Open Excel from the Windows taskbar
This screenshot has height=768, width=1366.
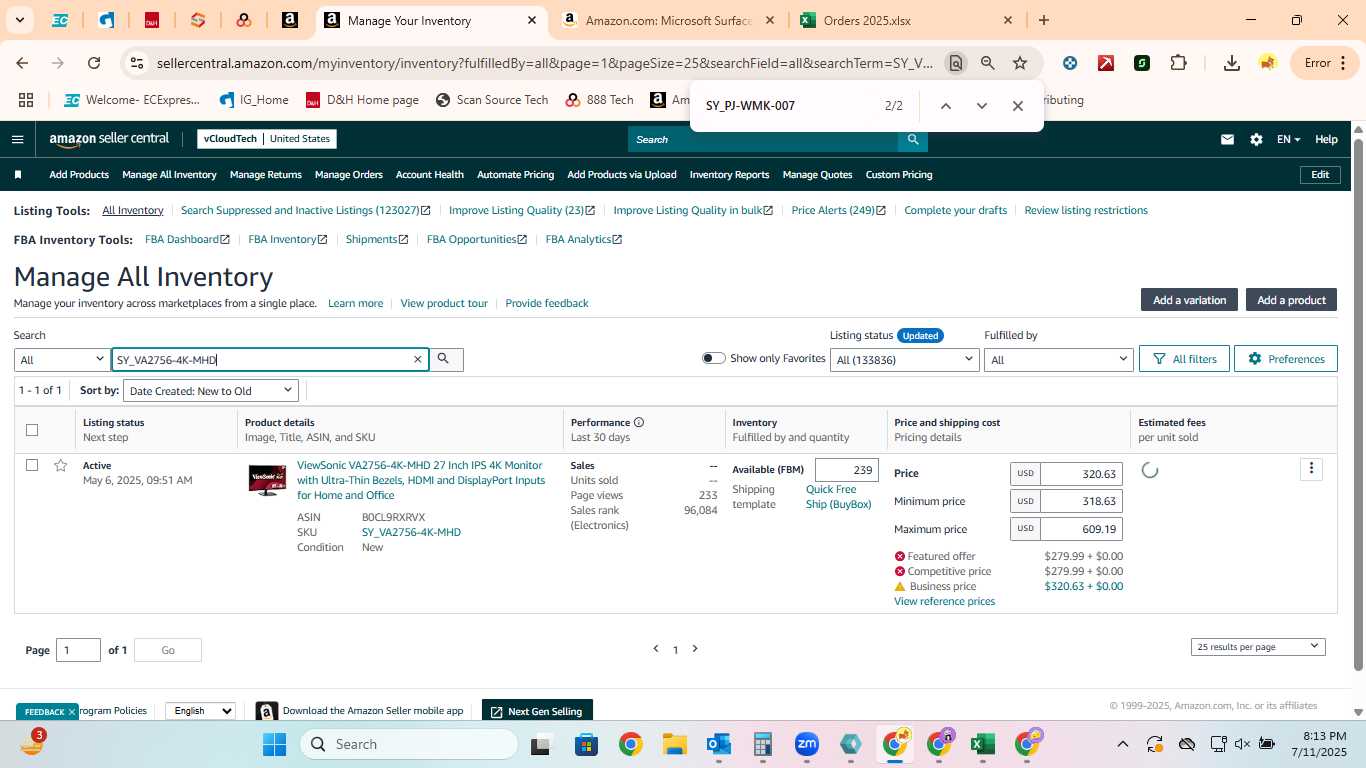point(982,744)
